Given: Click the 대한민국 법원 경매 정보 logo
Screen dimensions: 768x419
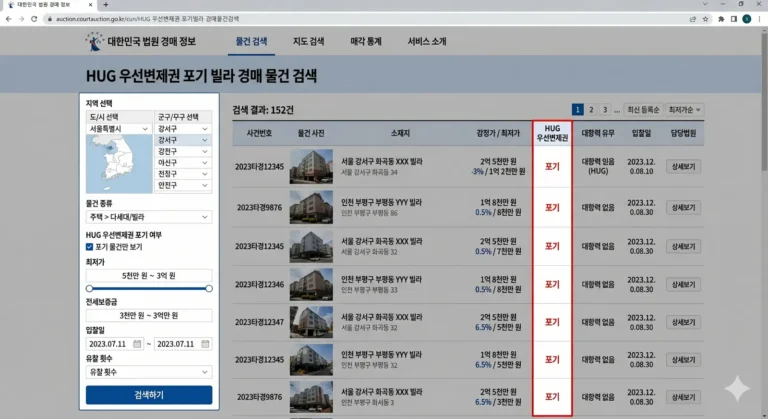Looking at the screenshot, I should click(x=141, y=42).
